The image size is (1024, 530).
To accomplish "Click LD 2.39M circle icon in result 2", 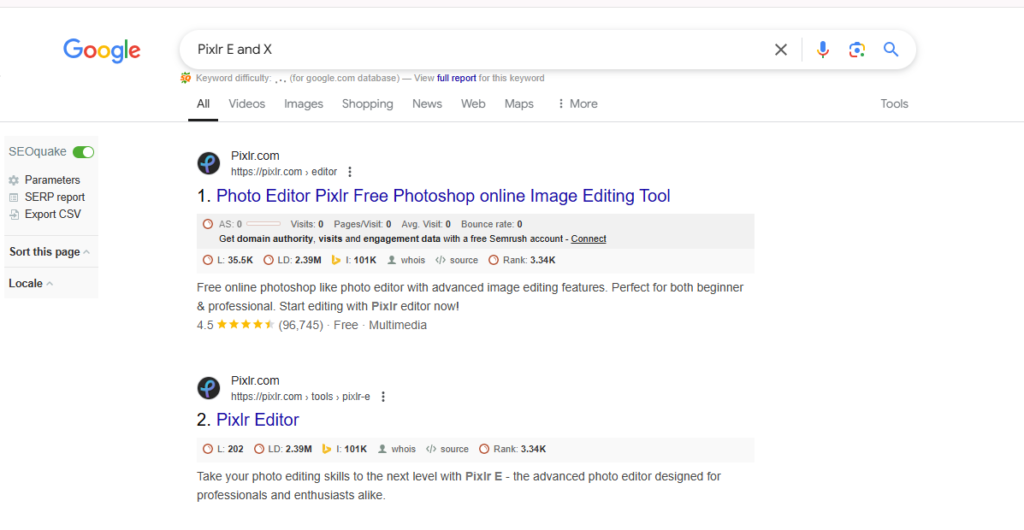I will point(259,449).
